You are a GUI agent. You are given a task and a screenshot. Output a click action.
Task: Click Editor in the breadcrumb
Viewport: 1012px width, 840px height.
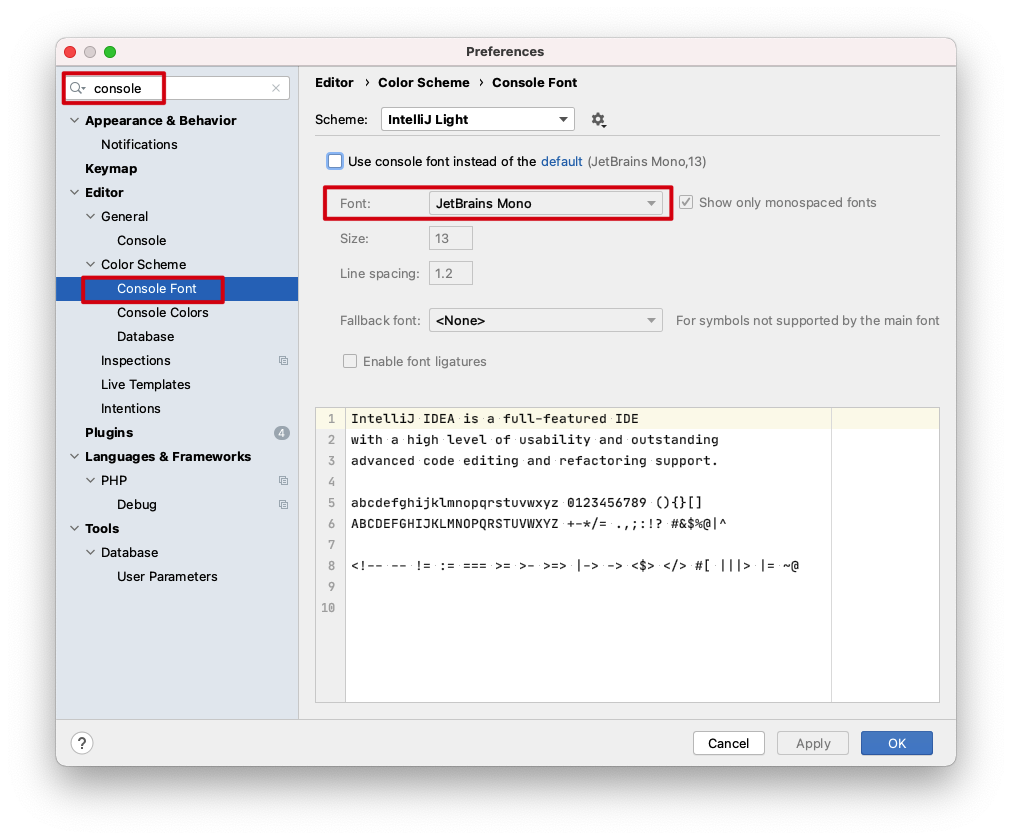point(334,83)
